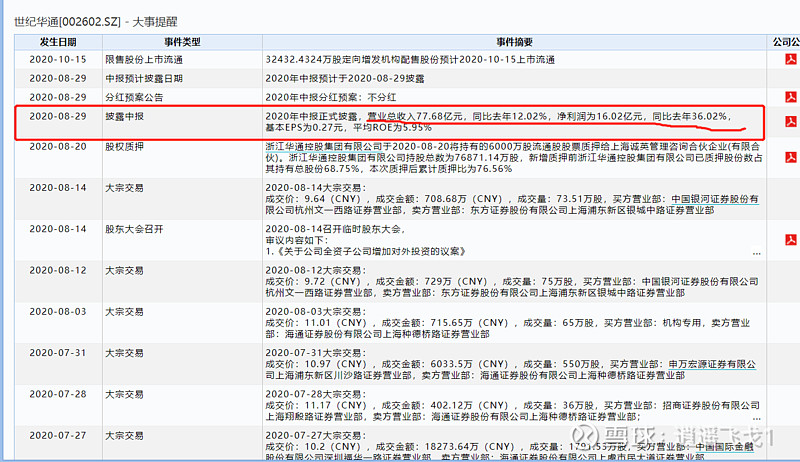Expand the ellipsis in 2020-07-28 大宗交易 summary
The image size is (800, 462).
point(756,418)
